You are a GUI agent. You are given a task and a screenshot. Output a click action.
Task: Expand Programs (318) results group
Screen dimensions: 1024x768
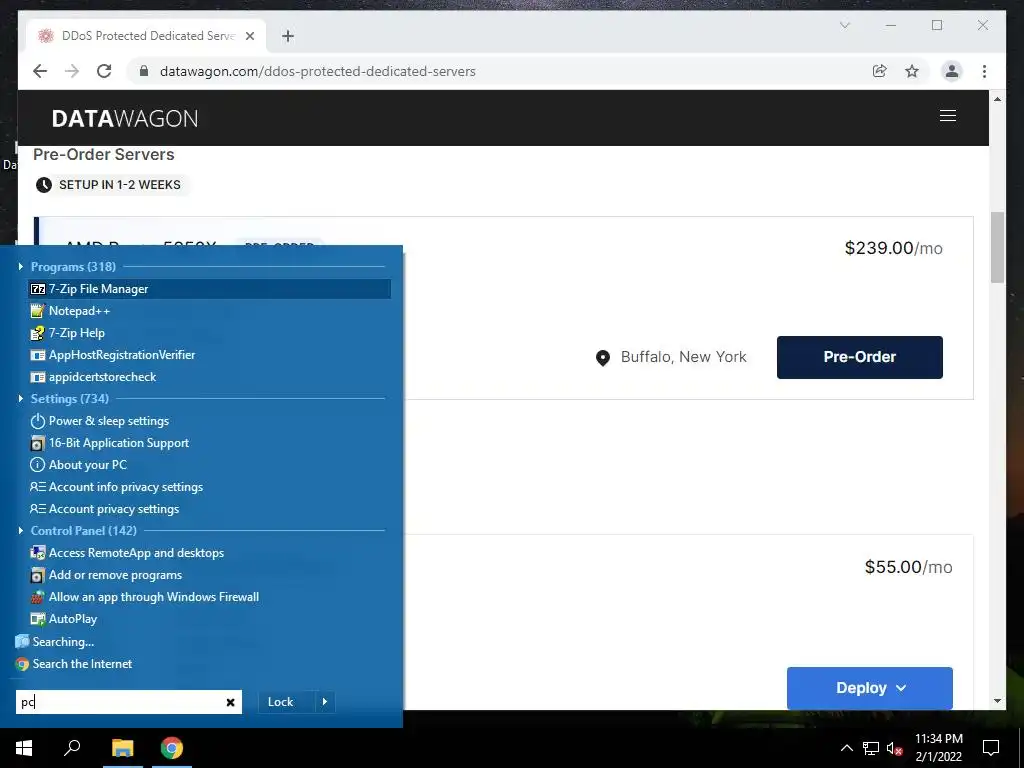click(x=20, y=266)
